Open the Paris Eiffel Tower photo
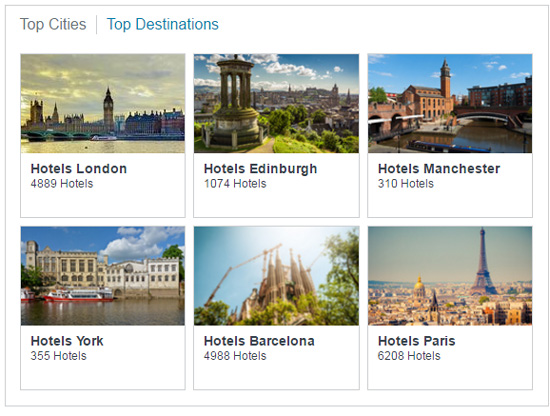 [x=450, y=276]
